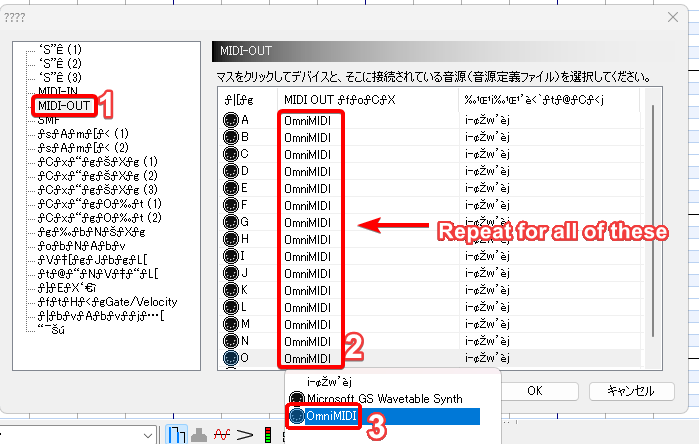Click the Microsoft GS Wavetable Synth icon
The width and height of the screenshot is (699, 444).
point(296,398)
